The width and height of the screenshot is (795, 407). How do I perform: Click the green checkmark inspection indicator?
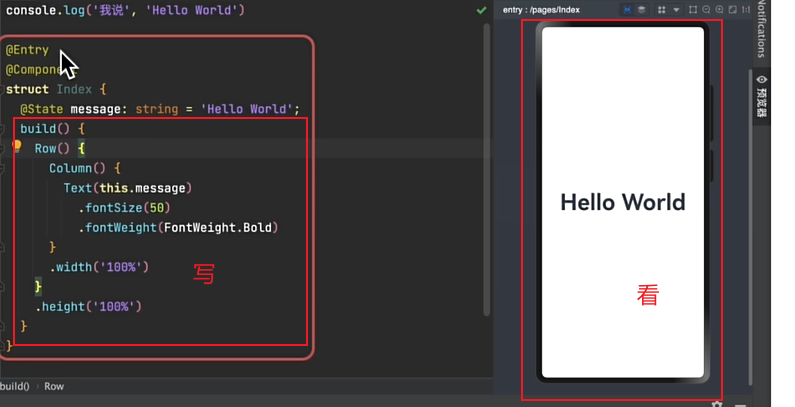(x=482, y=10)
